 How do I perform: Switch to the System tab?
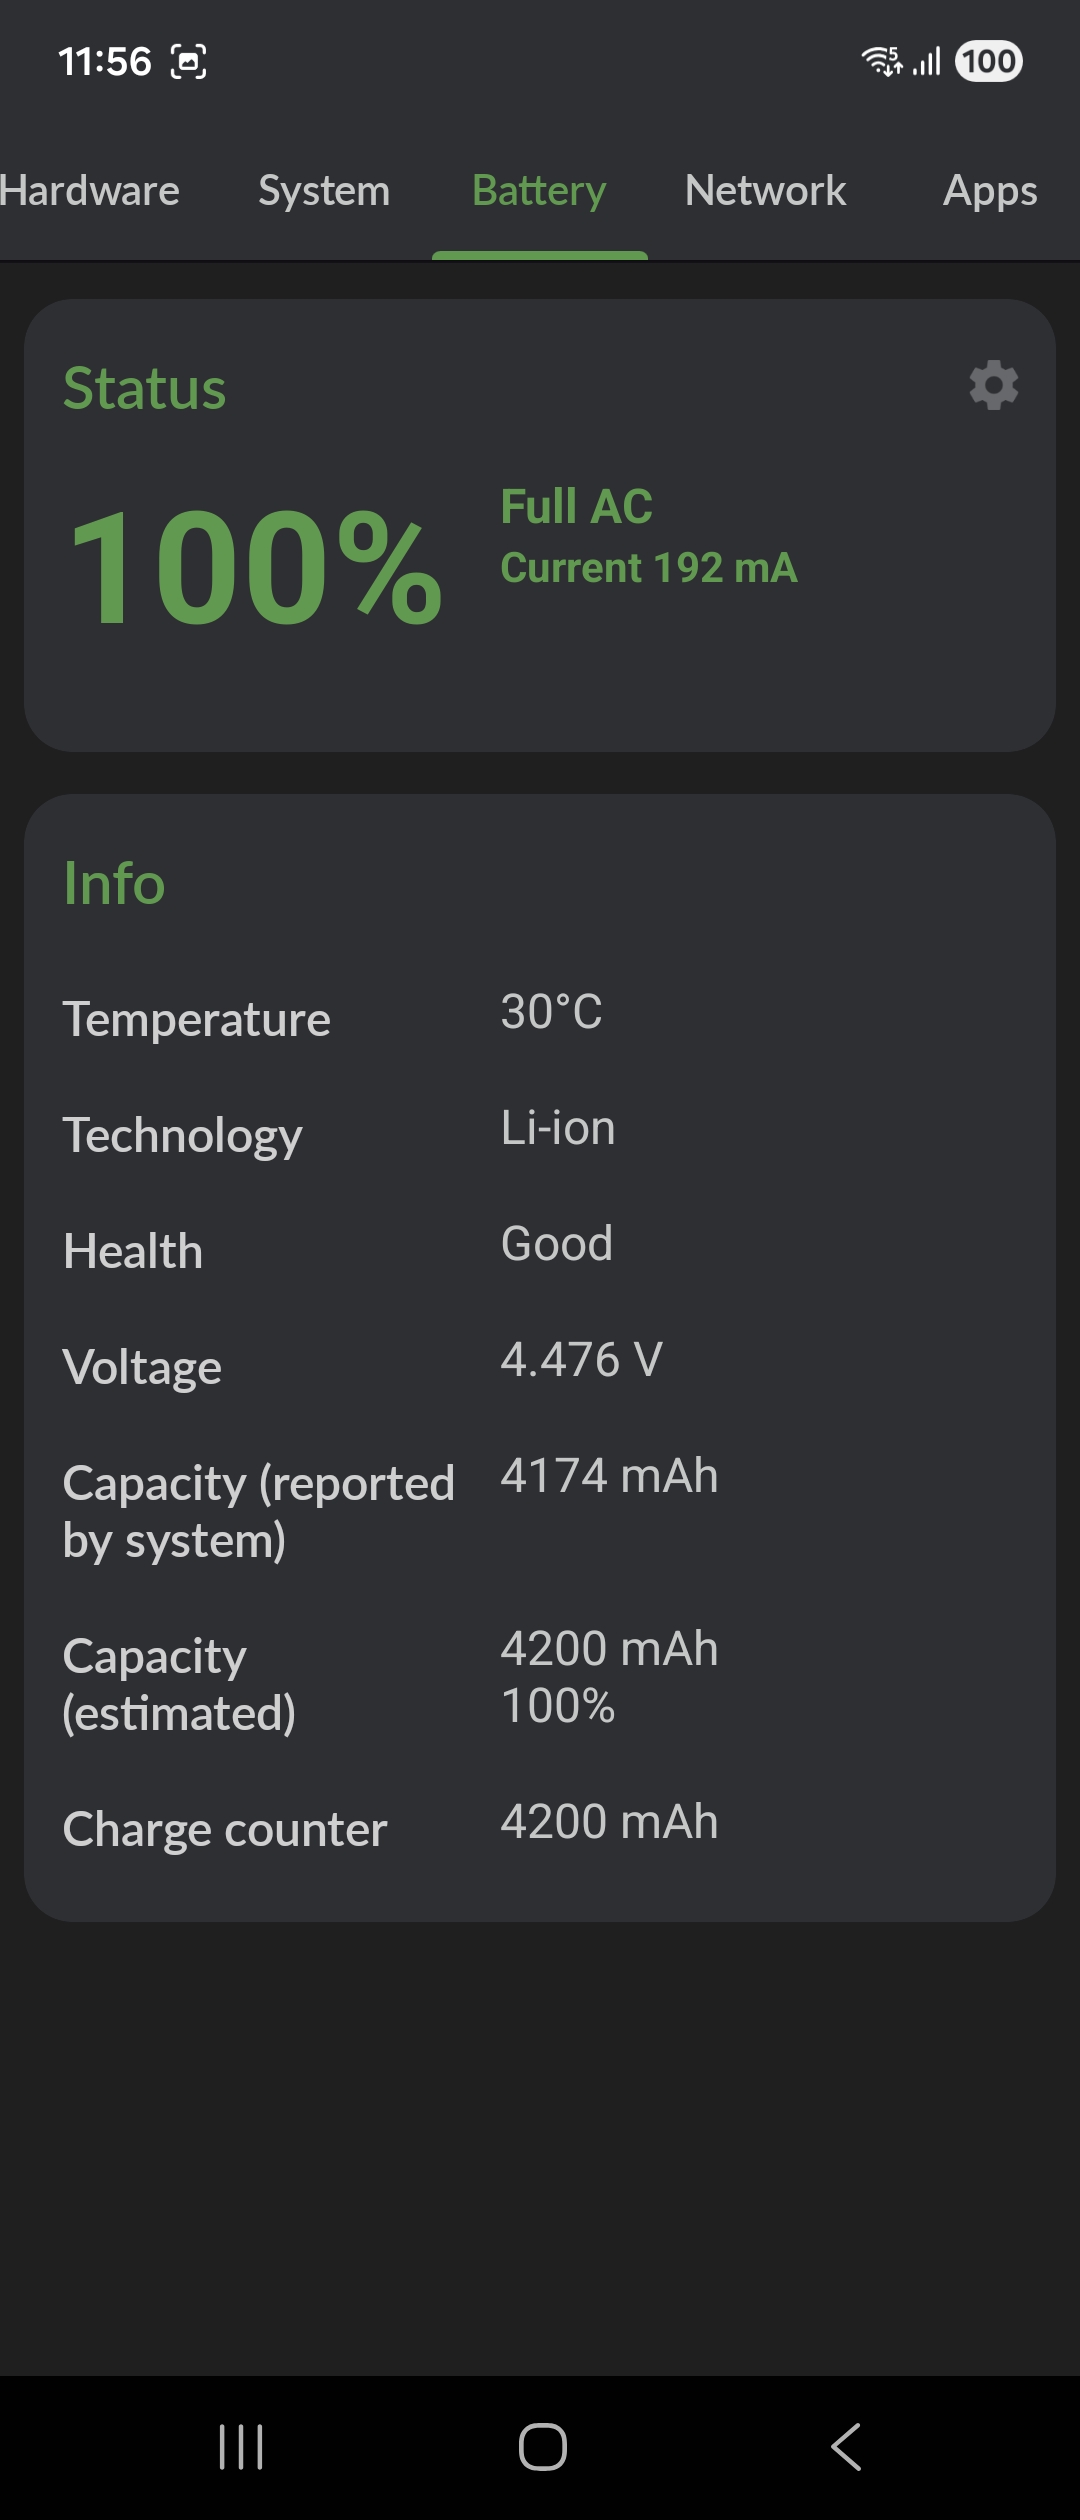click(x=324, y=190)
